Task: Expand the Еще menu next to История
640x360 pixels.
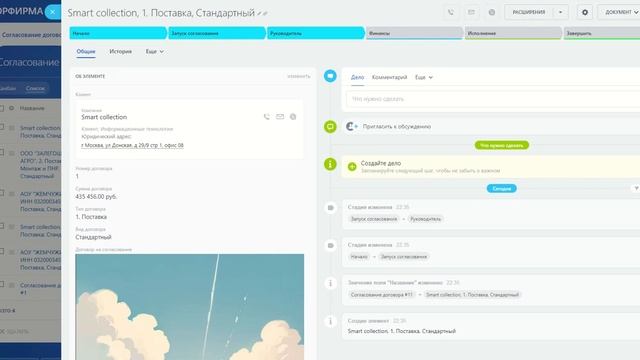Action: pyautogui.click(x=154, y=51)
